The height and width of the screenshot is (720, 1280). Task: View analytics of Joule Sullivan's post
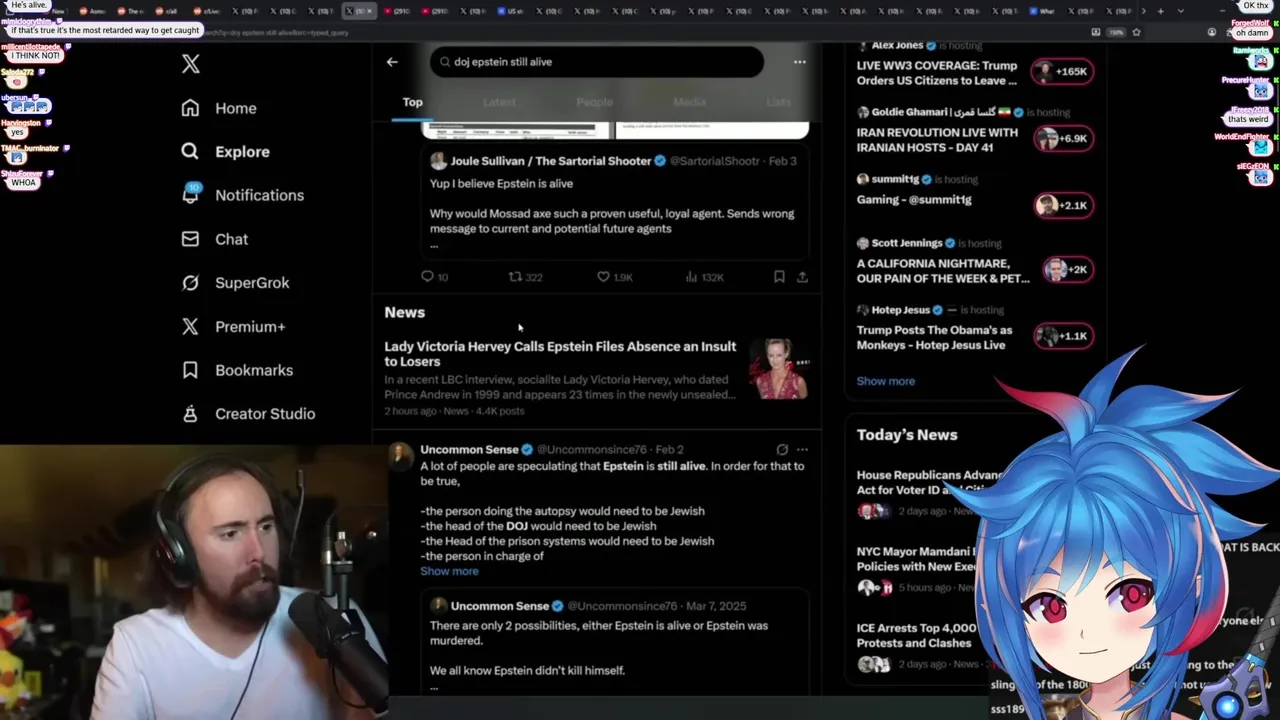pyautogui.click(x=704, y=277)
